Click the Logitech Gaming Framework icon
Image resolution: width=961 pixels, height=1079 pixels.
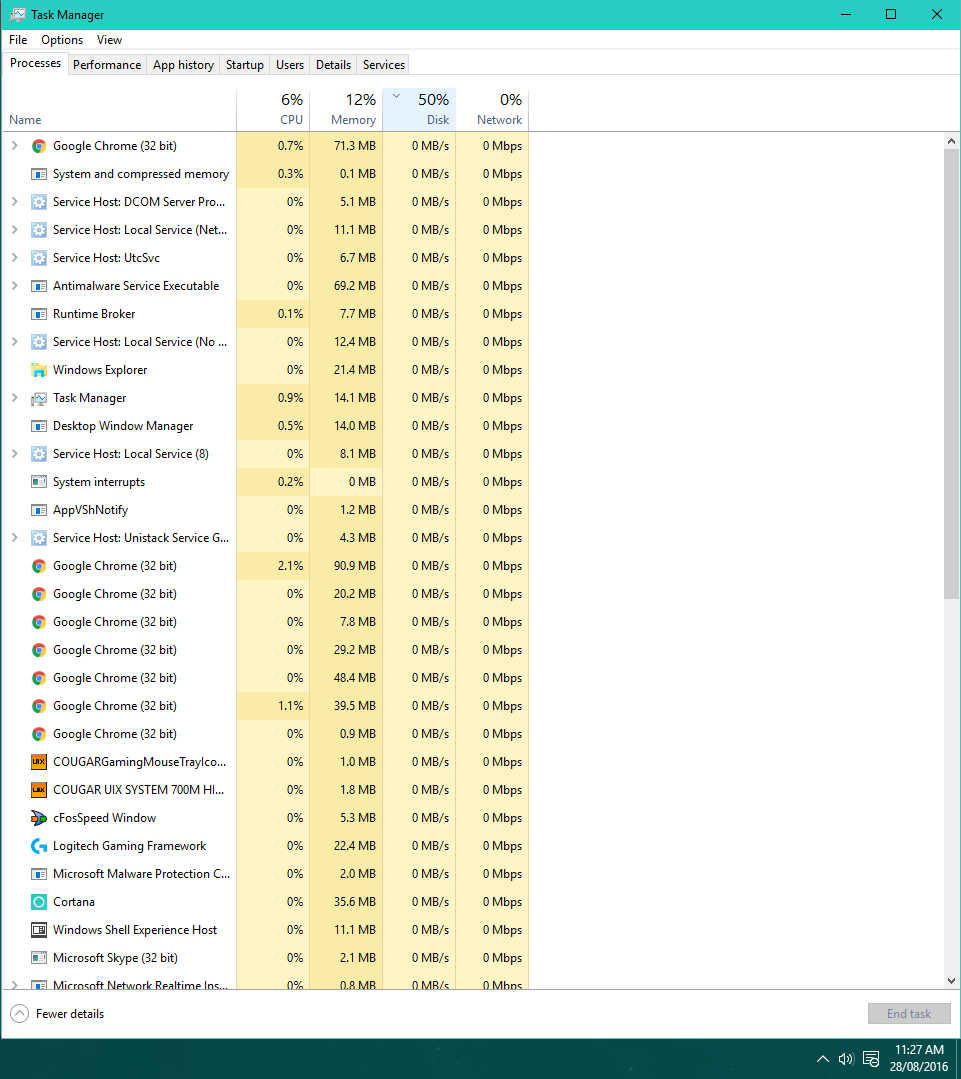[x=39, y=846]
